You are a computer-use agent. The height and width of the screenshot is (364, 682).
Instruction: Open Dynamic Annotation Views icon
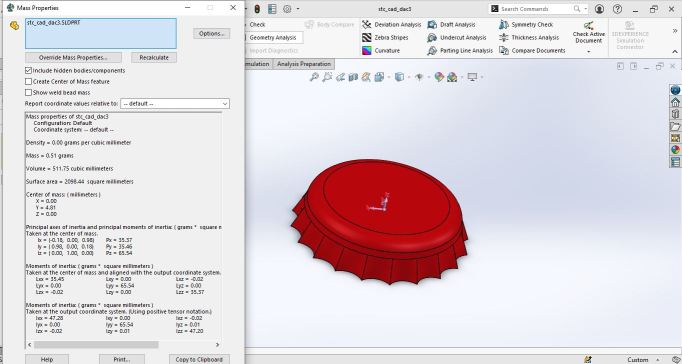tap(366, 77)
